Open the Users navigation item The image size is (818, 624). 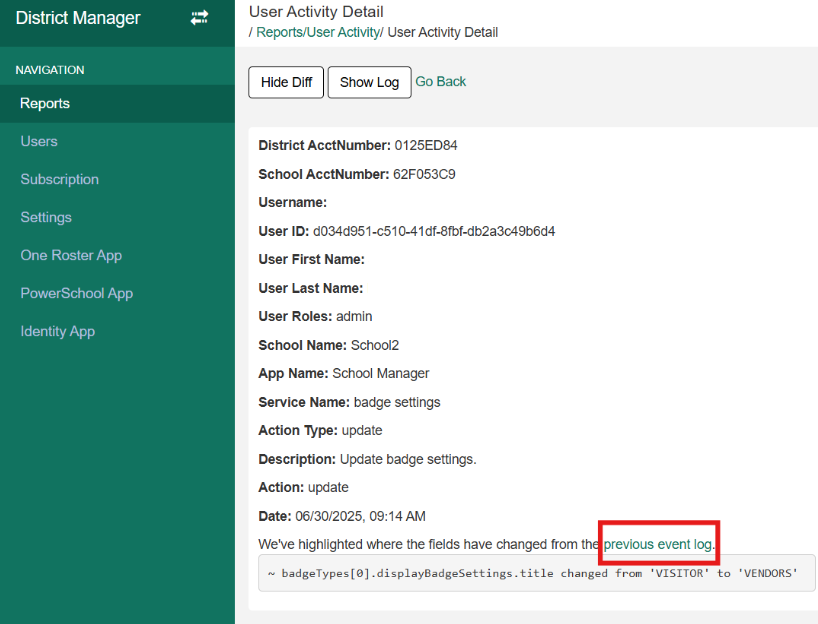[x=39, y=141]
